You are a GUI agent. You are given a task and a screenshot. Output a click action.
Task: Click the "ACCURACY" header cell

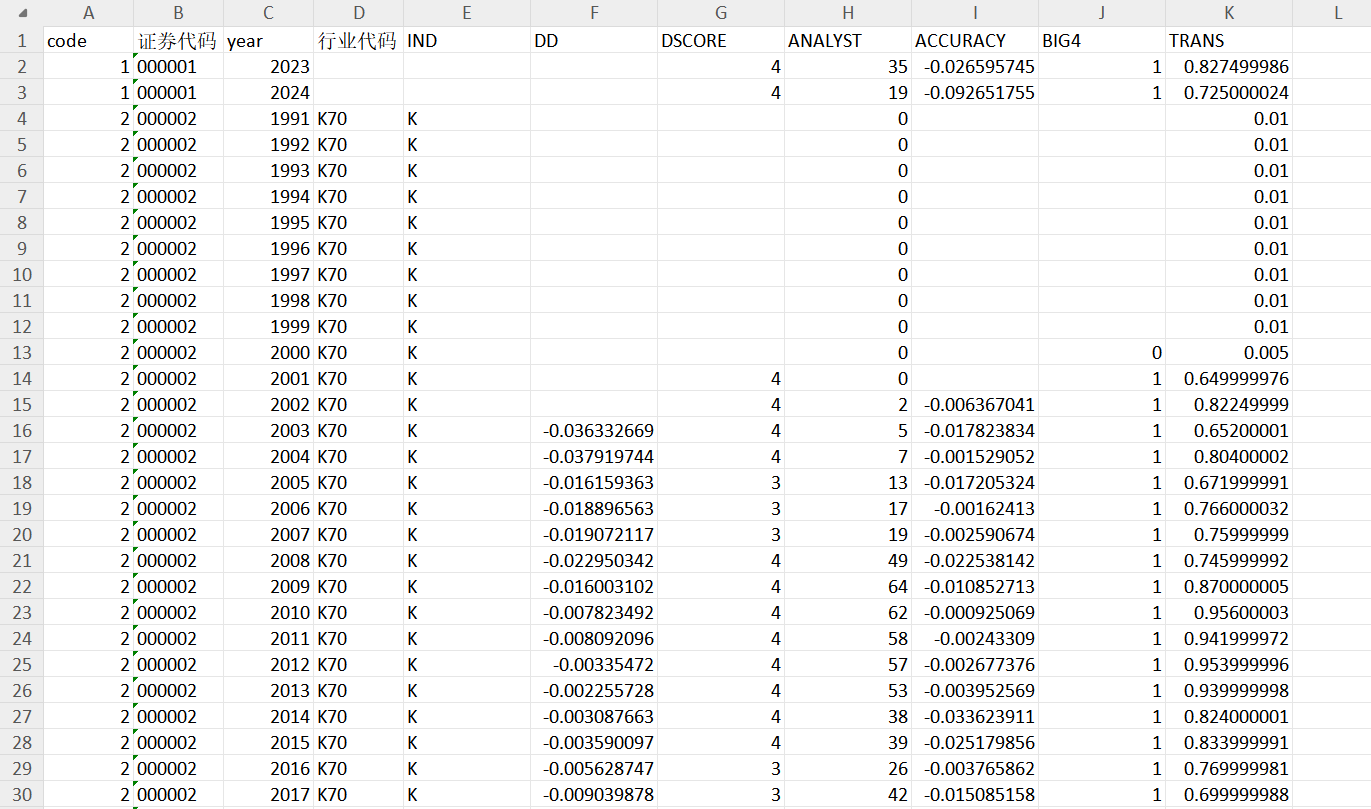[975, 41]
